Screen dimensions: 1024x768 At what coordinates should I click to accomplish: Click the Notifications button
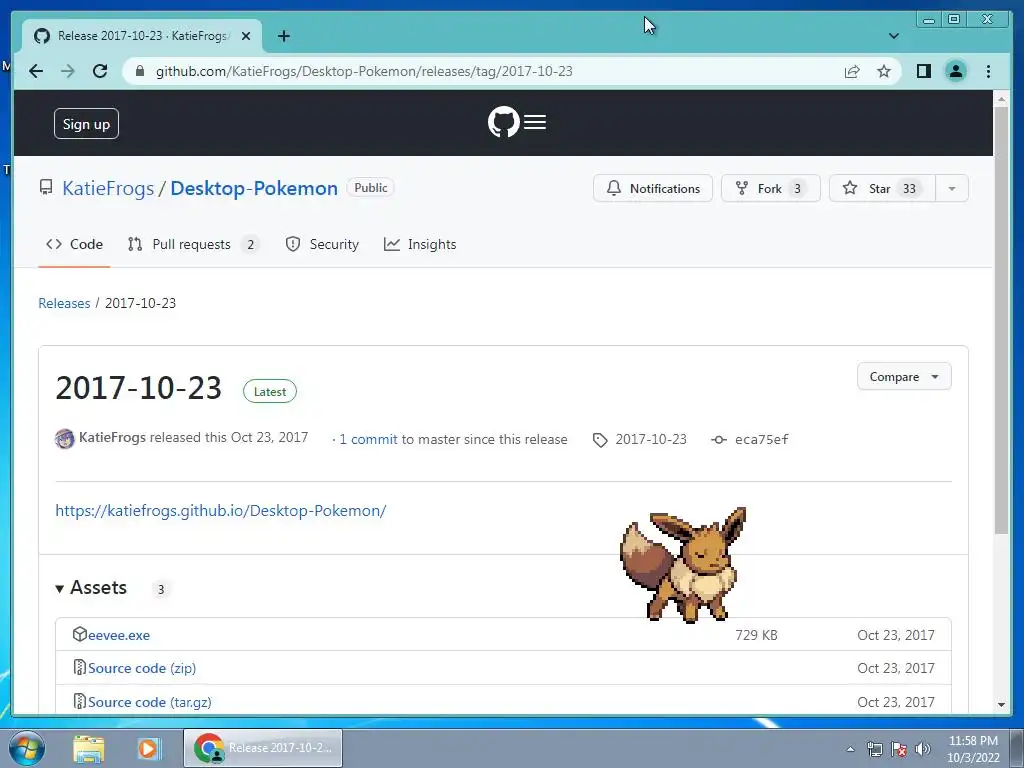click(x=652, y=188)
